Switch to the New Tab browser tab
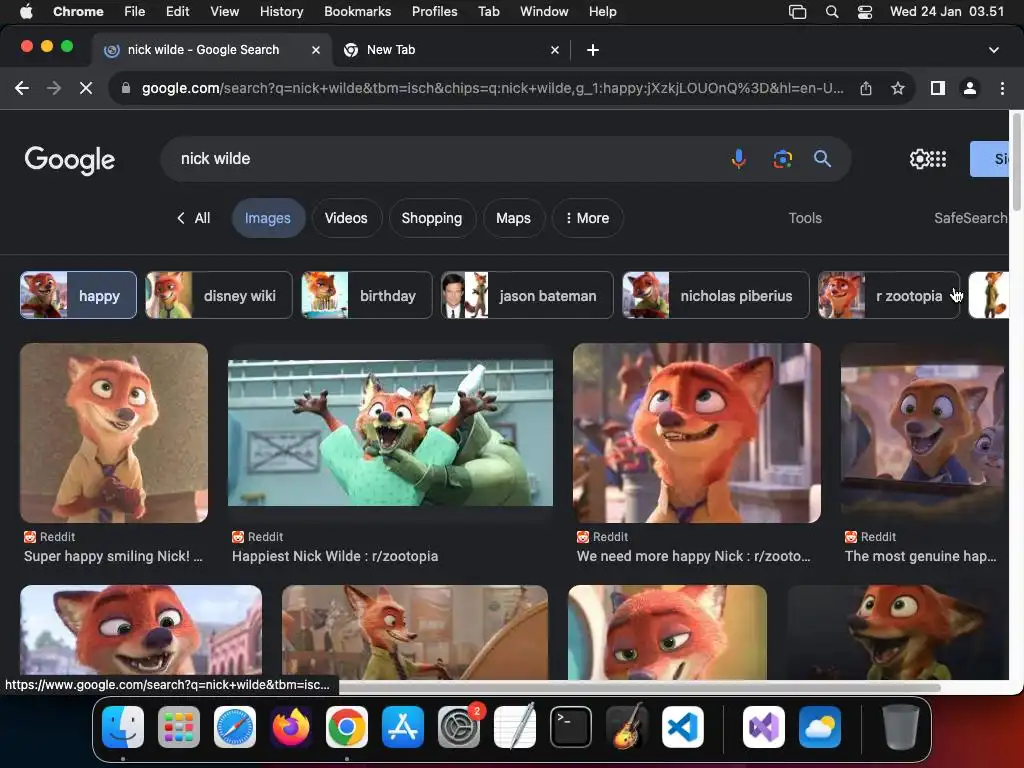 451,50
